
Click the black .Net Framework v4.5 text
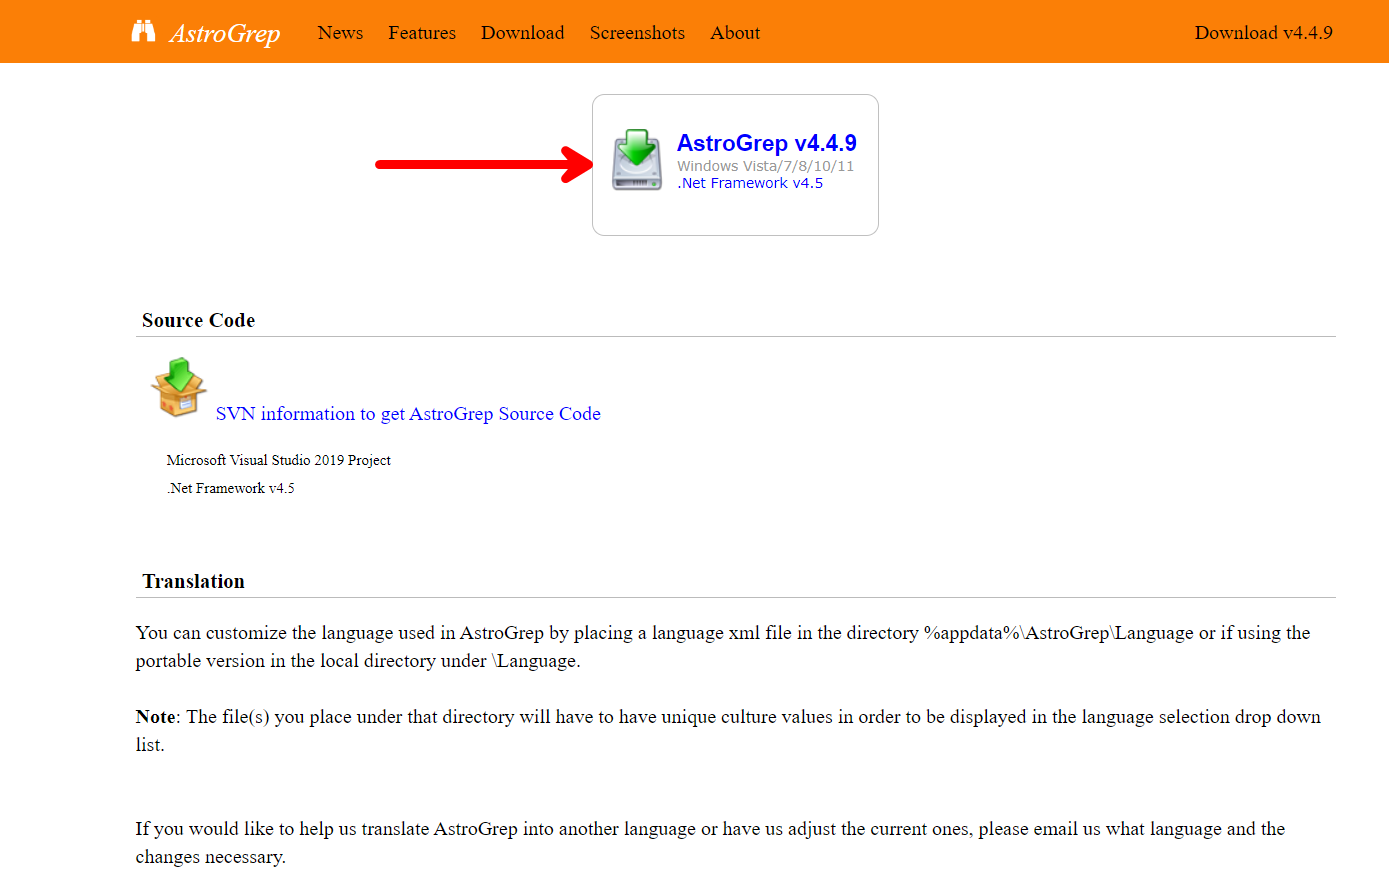point(230,488)
